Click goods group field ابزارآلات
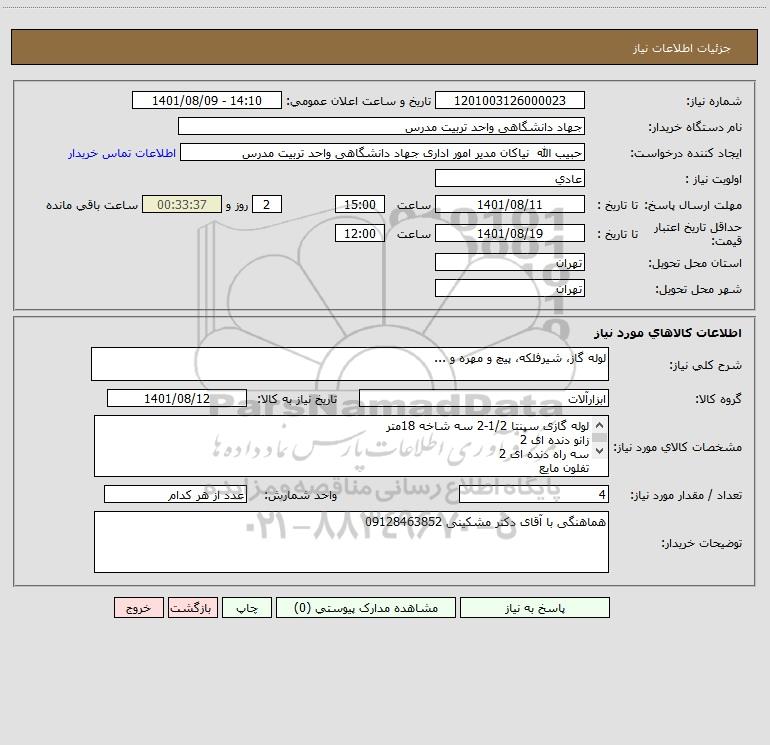The height and width of the screenshot is (745, 770). tap(484, 398)
